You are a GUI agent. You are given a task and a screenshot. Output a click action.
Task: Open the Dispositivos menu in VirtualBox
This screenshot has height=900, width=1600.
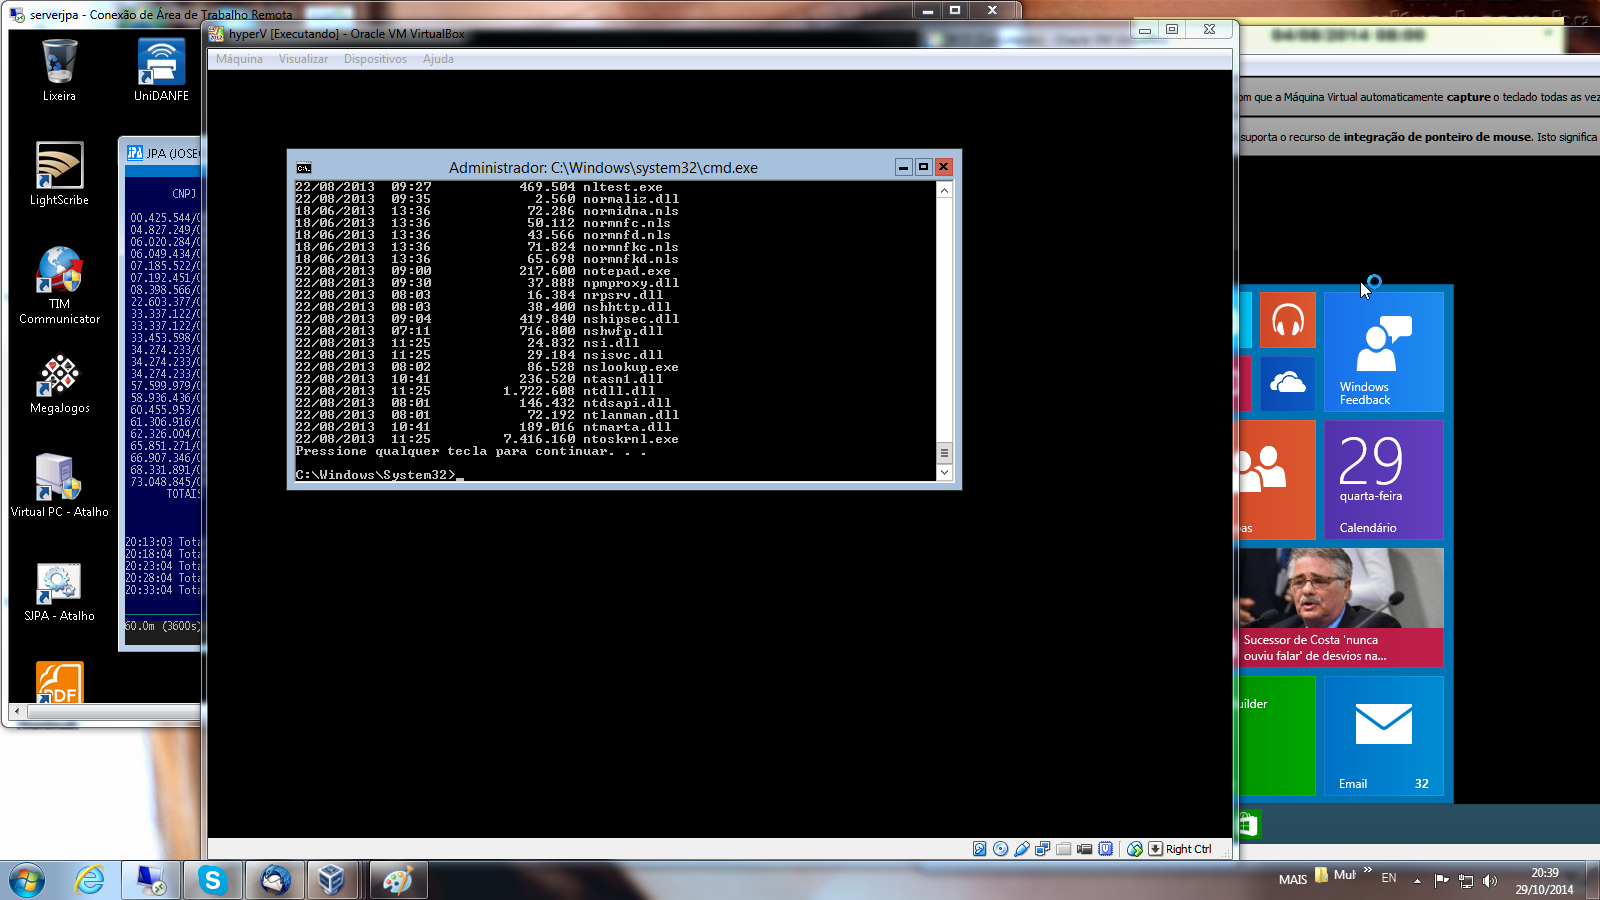click(x=375, y=59)
